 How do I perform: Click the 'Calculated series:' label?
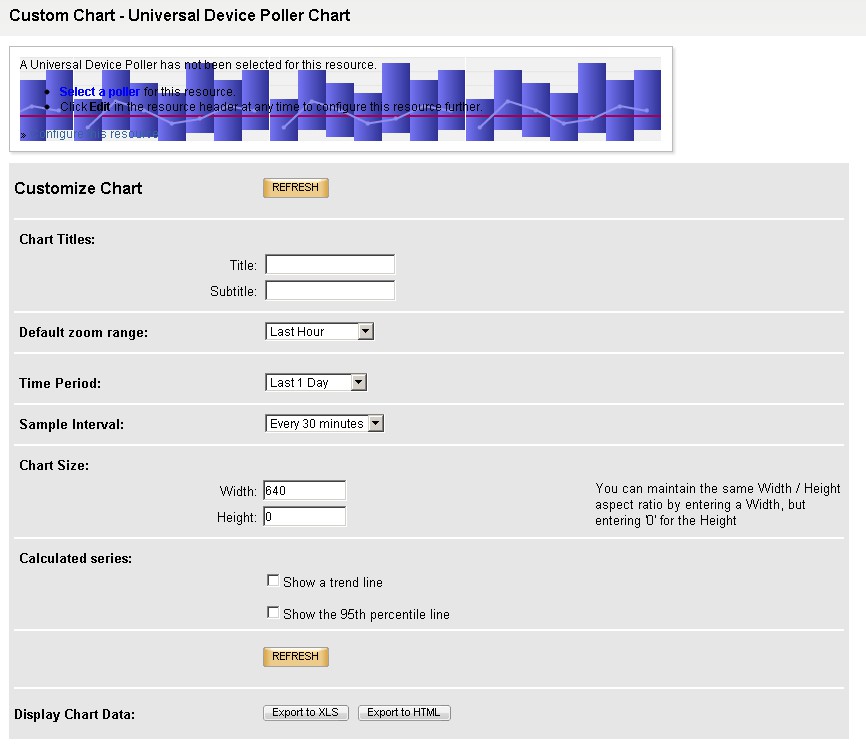76,558
